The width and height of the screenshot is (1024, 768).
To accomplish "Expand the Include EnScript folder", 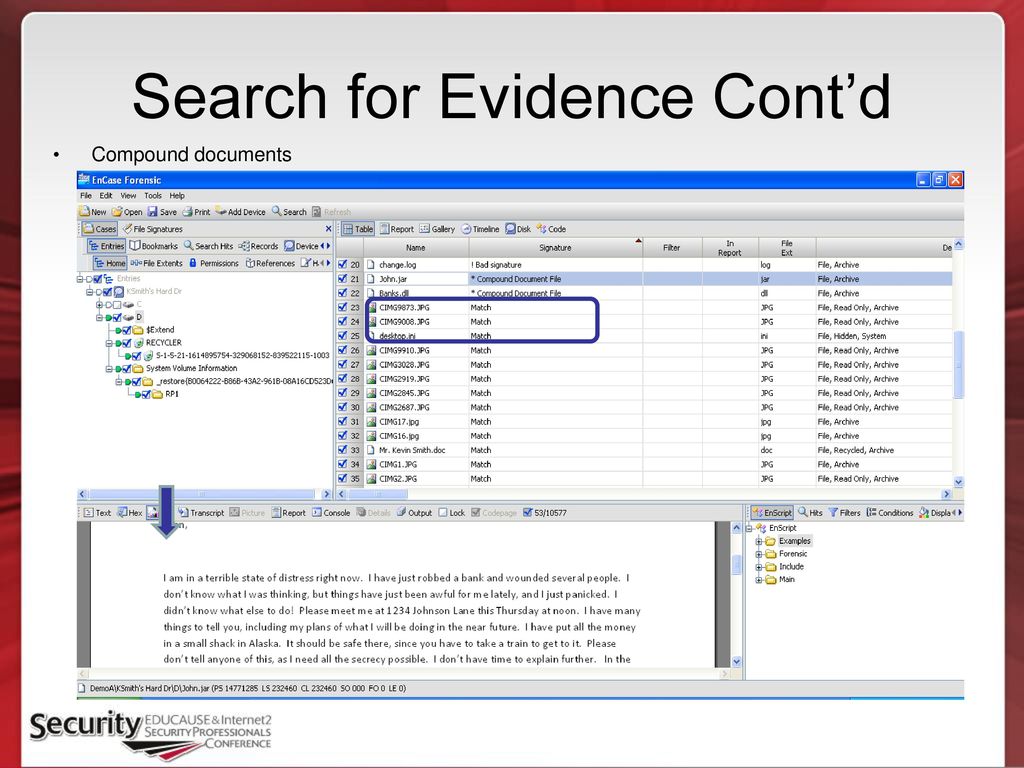I will pos(759,567).
